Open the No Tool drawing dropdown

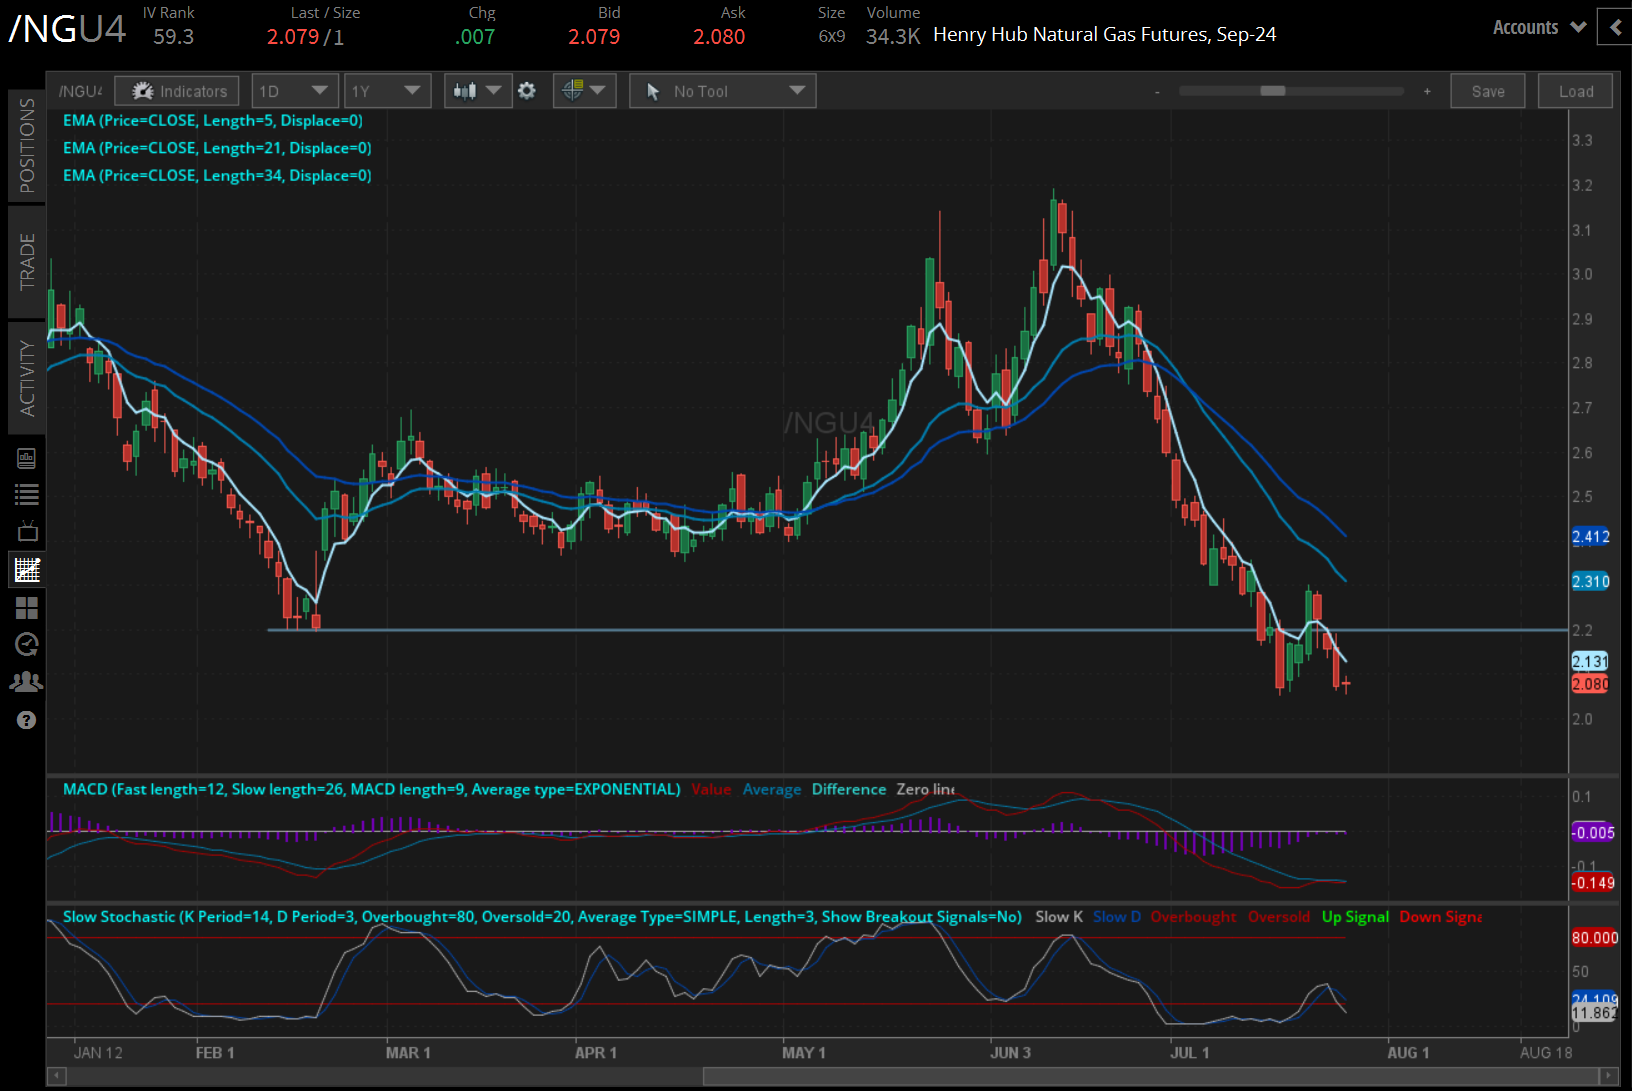[722, 90]
